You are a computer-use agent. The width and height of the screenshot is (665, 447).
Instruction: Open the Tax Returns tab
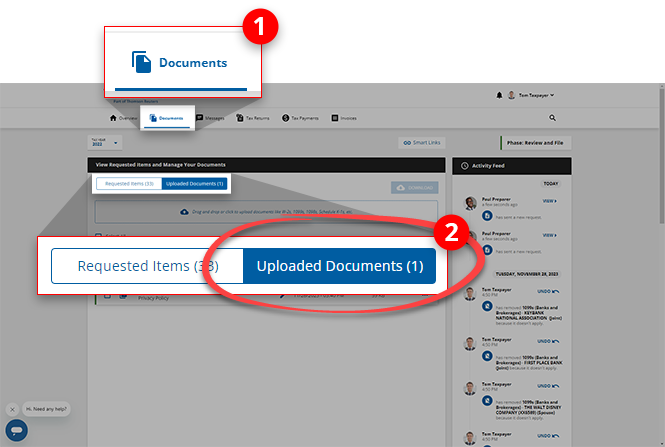pos(253,118)
